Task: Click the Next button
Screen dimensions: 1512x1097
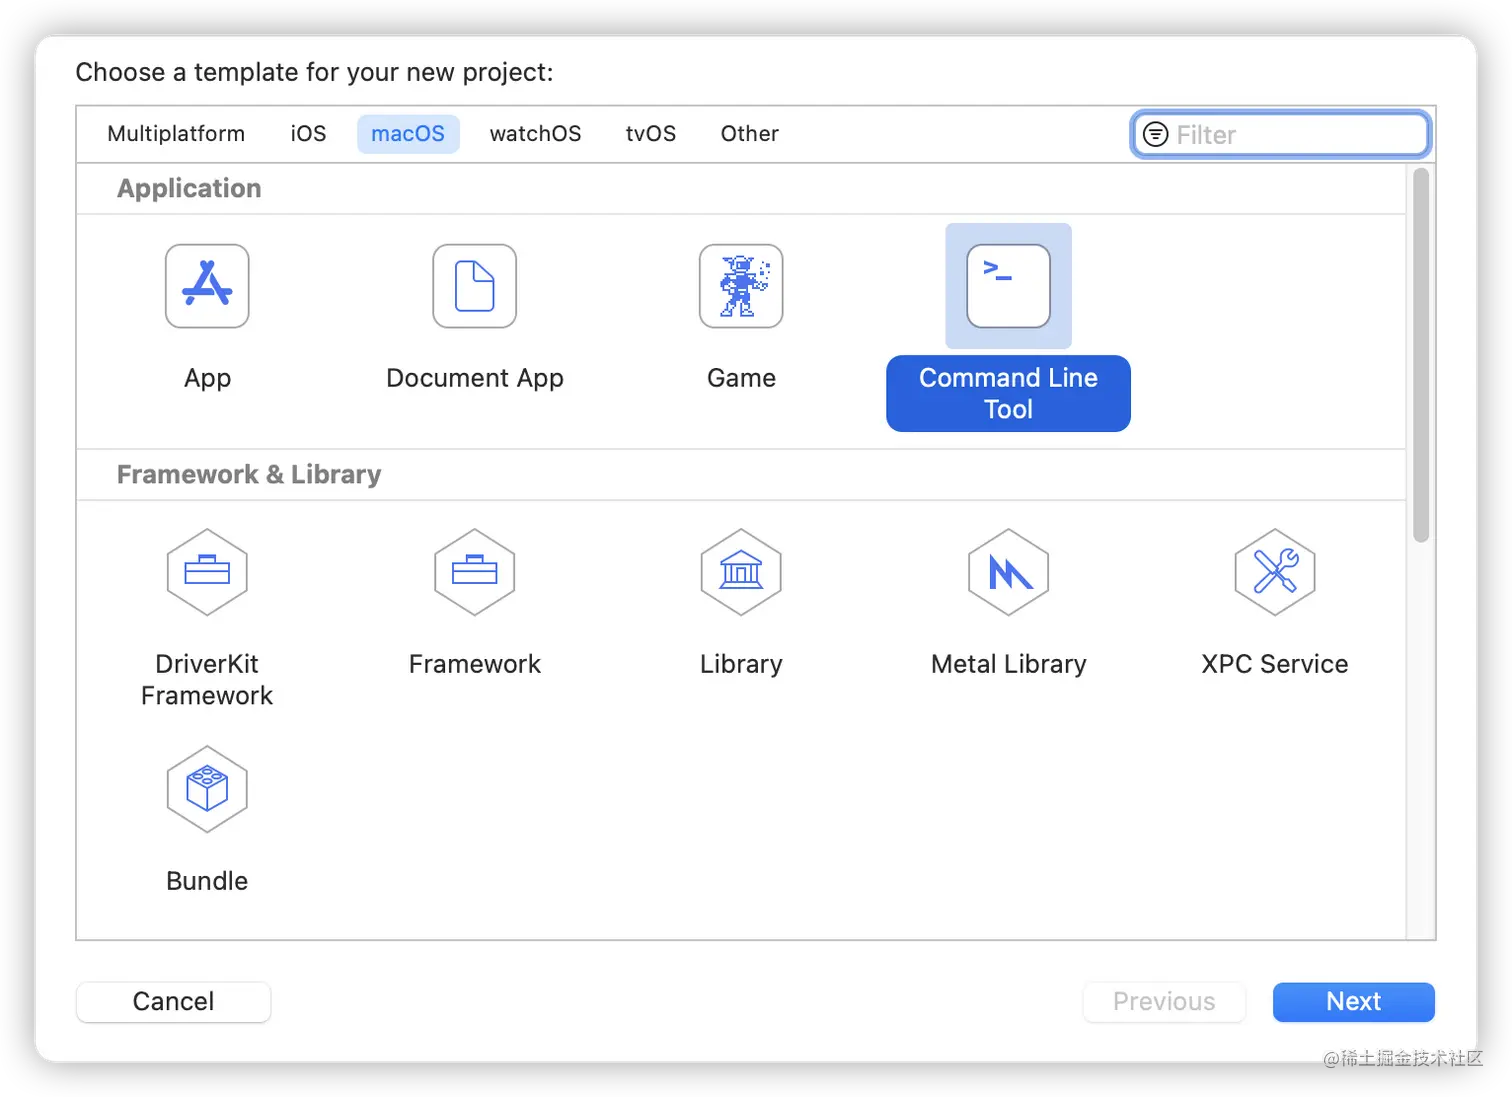Action: pos(1353,1002)
